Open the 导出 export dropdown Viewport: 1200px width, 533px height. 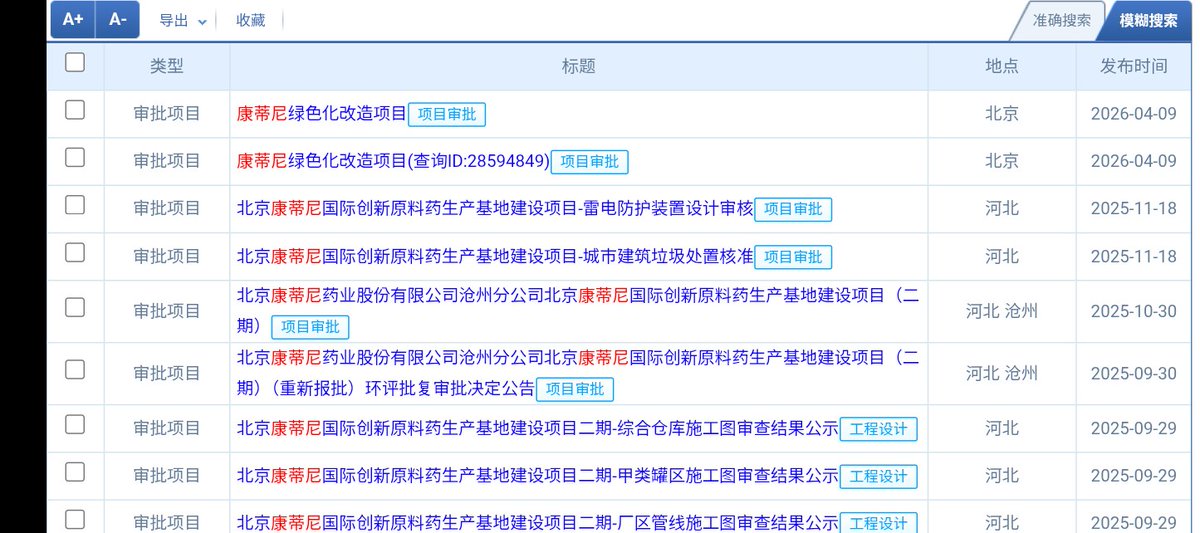(183, 20)
